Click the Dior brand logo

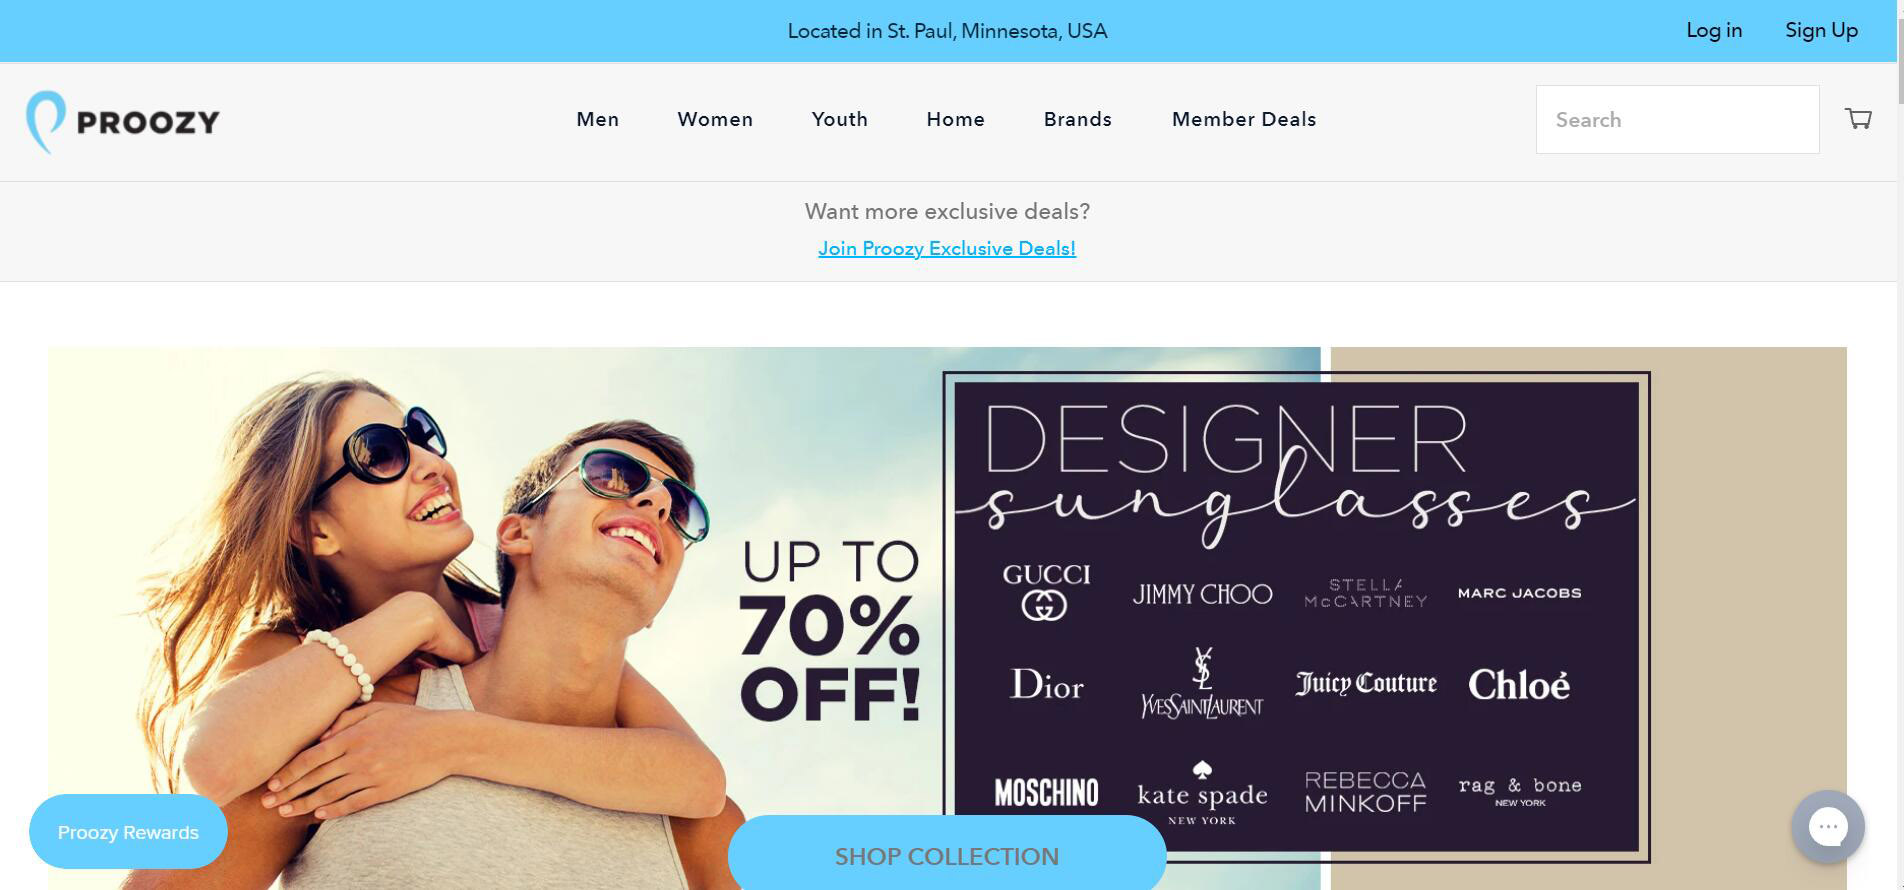pyautogui.click(x=1046, y=685)
